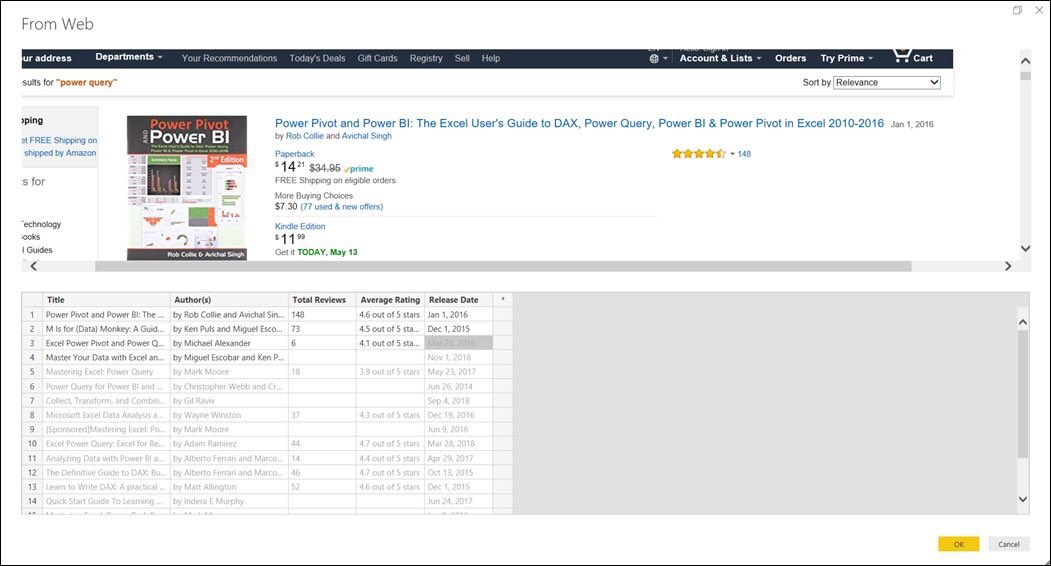Select the Total Reviews column header
The image size is (1051, 566).
pyautogui.click(x=323, y=300)
